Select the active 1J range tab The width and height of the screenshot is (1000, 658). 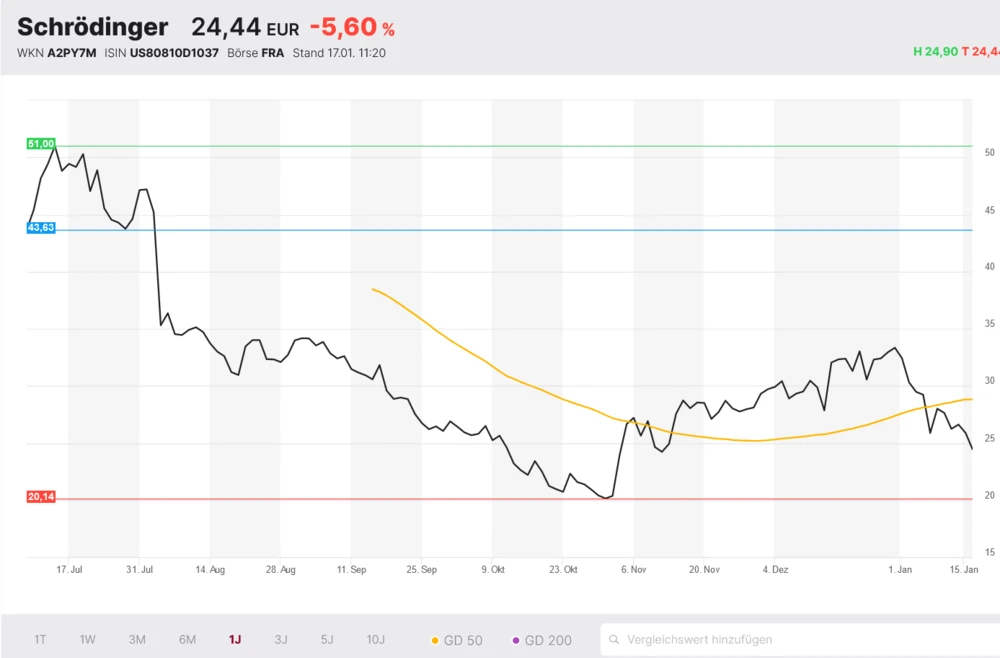235,639
